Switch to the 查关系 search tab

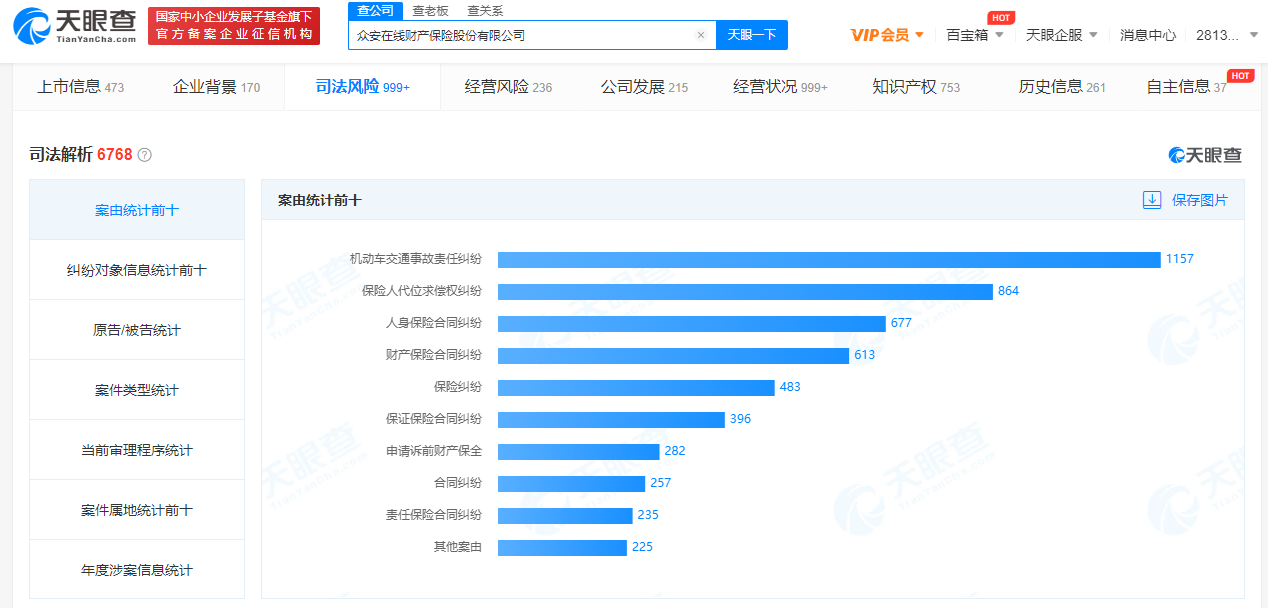[485, 11]
